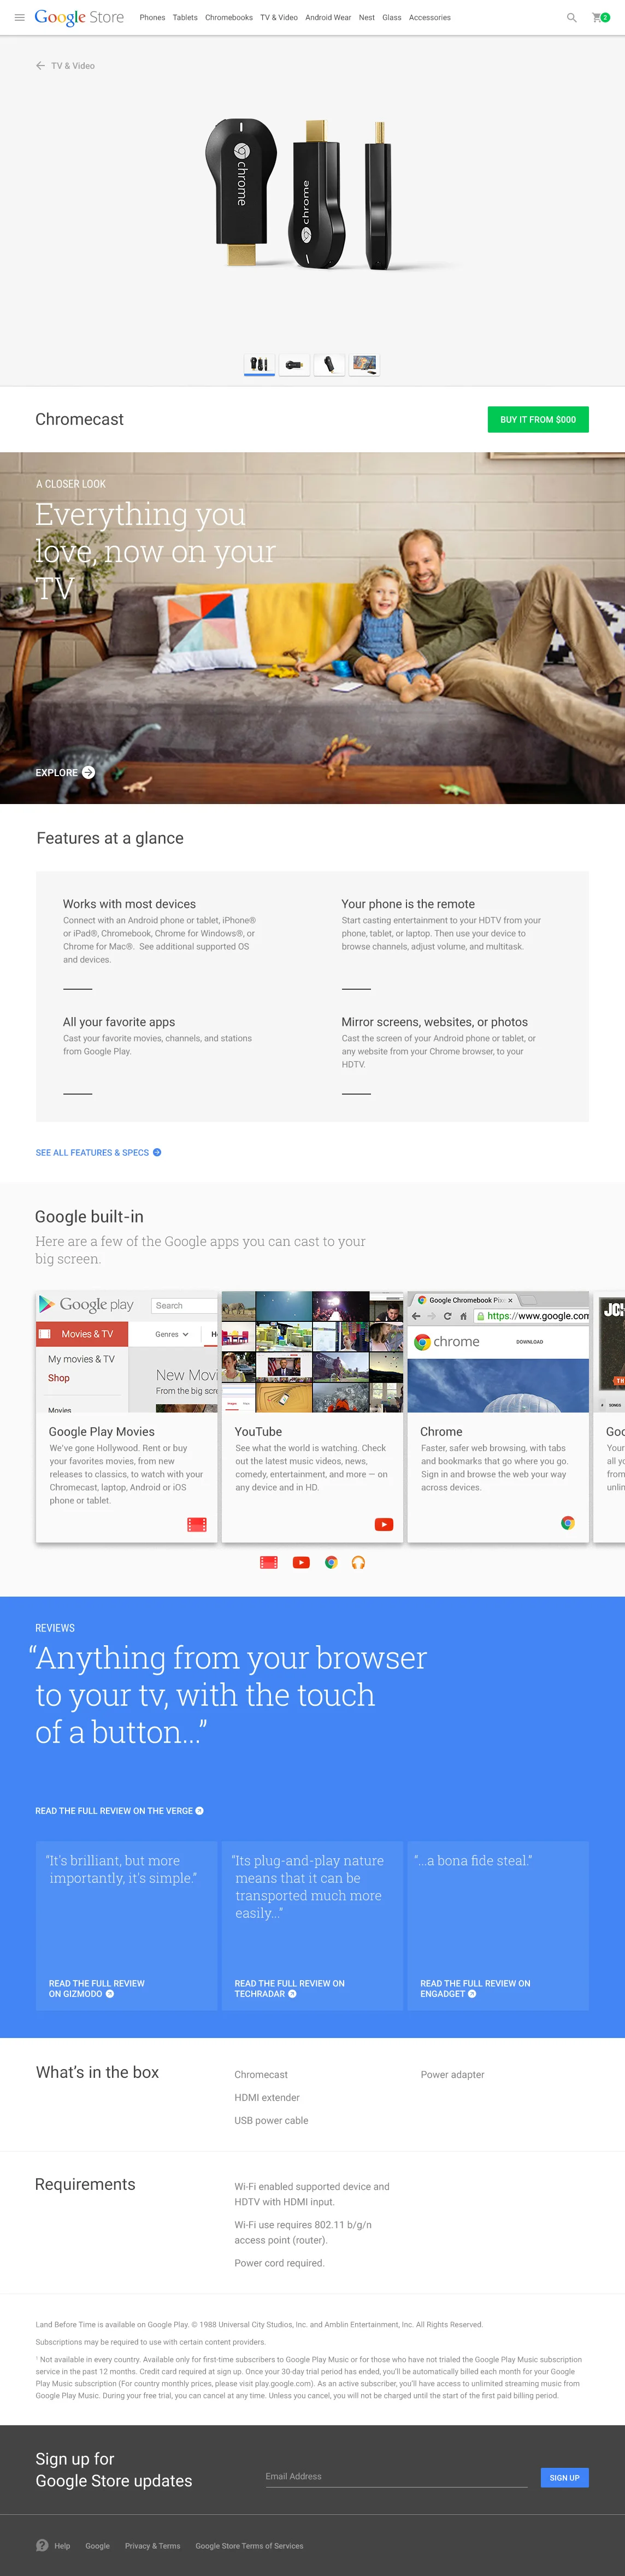Click the Chrome browser screenshot image
The width and height of the screenshot is (625, 2576).
(498, 1351)
